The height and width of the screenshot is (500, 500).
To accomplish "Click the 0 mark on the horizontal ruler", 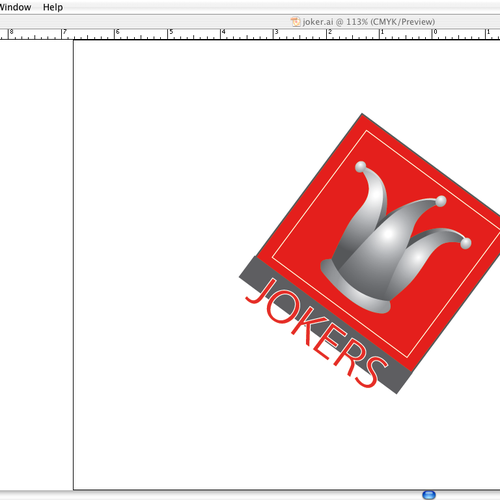I will tap(435, 32).
